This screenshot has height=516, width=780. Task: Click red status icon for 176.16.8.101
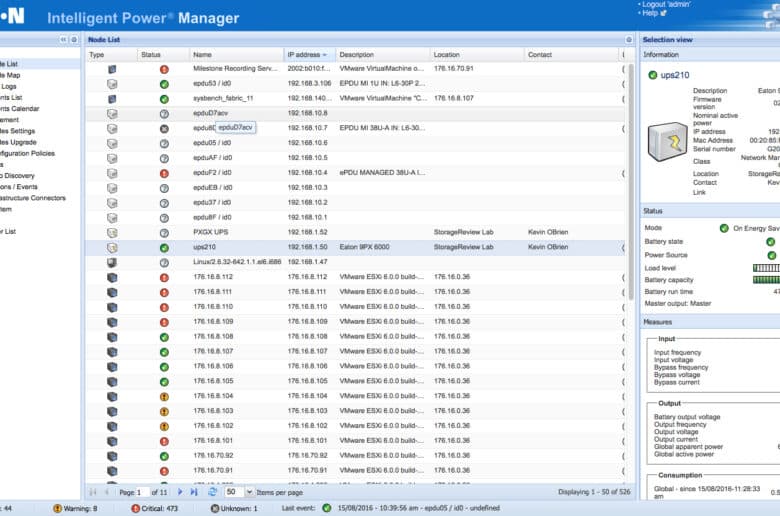click(164, 441)
